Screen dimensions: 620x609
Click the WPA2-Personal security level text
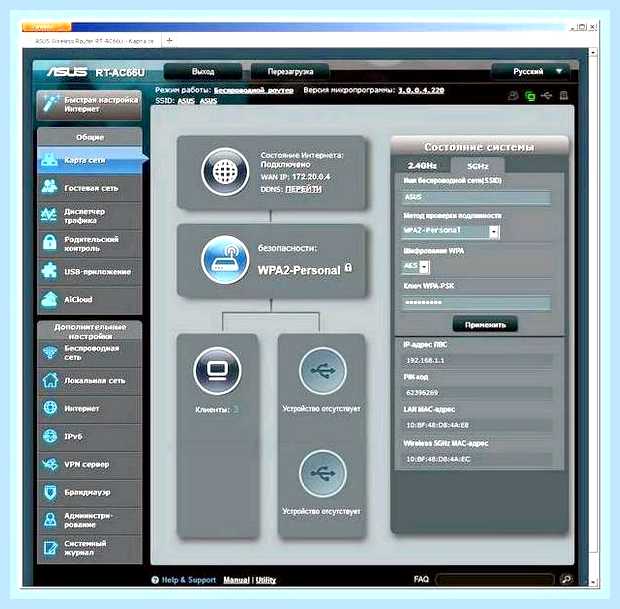299,270
